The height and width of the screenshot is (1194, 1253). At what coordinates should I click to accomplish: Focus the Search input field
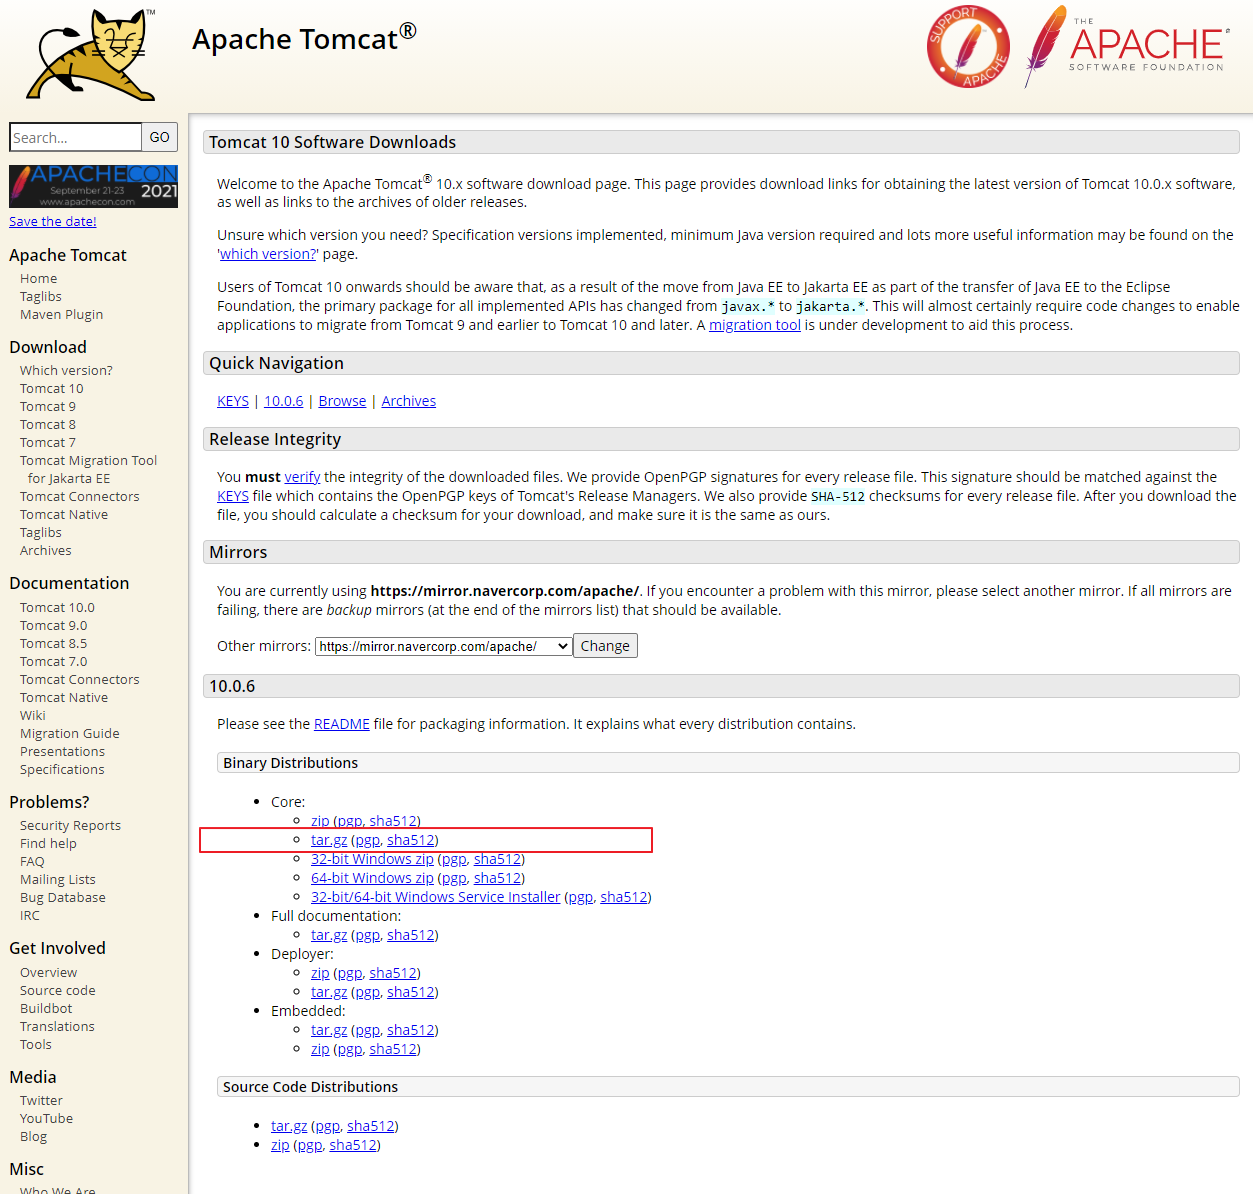coord(75,137)
